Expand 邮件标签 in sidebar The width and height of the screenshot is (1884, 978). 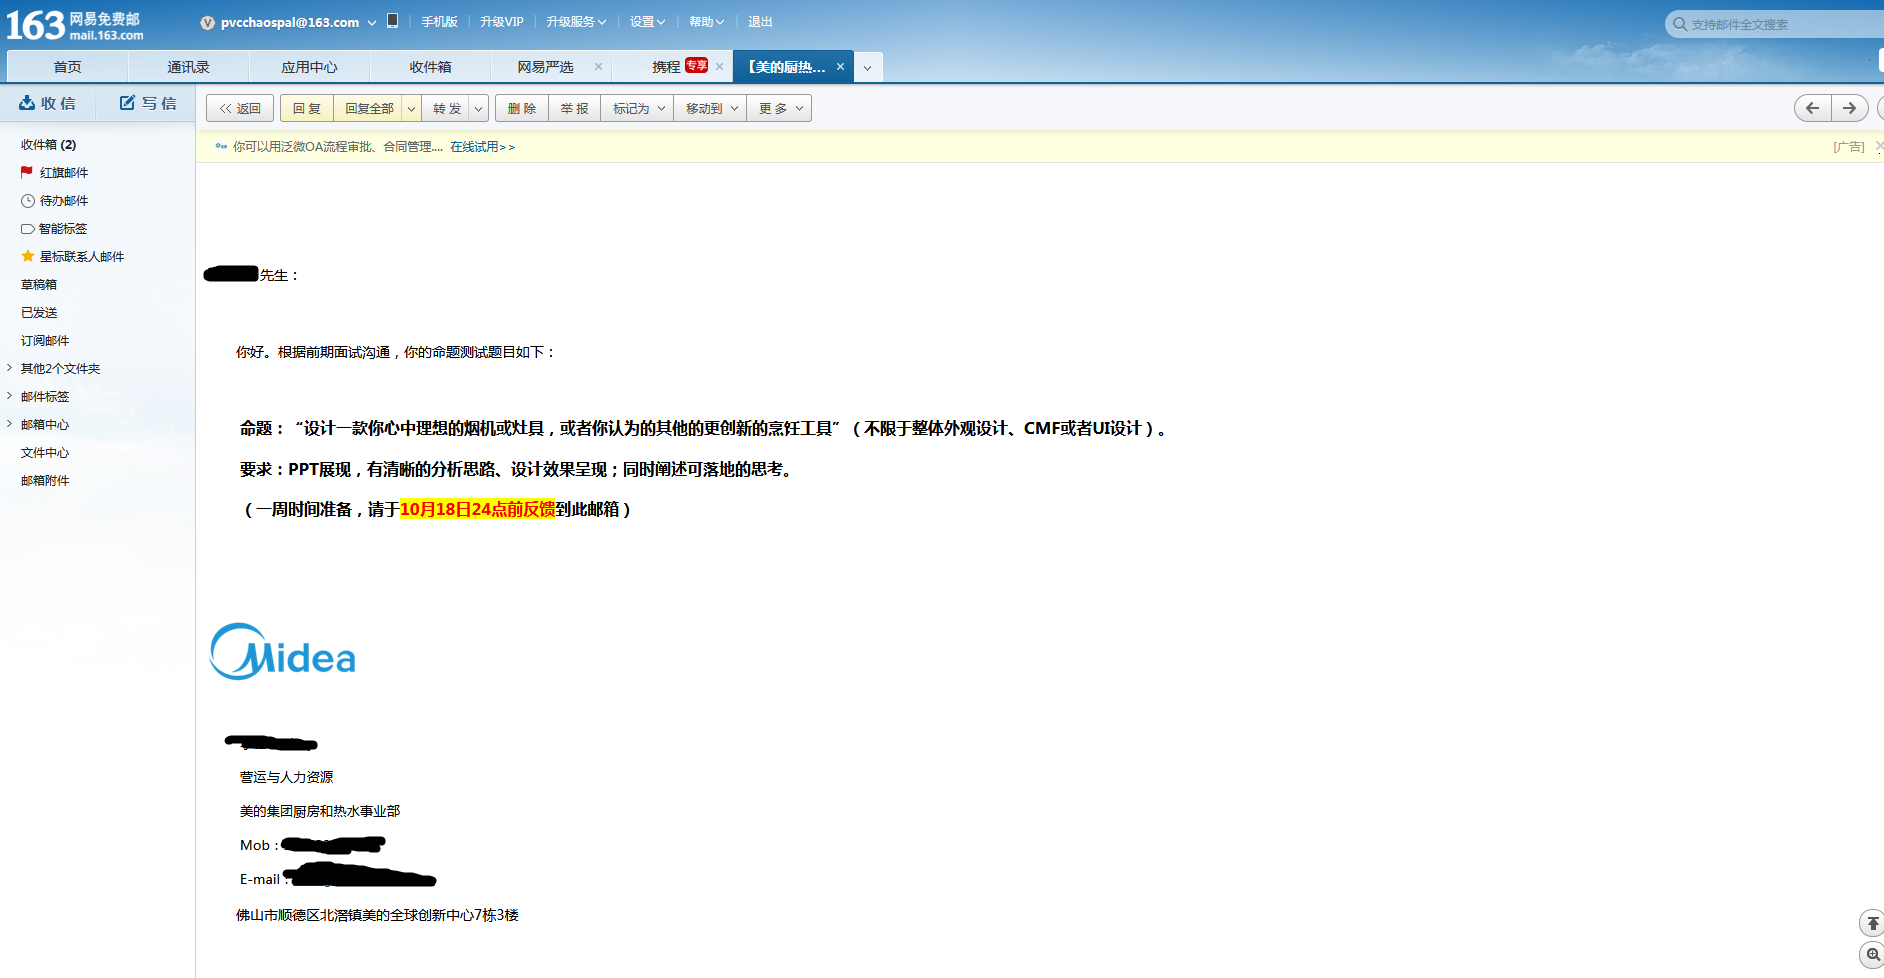click(10, 396)
